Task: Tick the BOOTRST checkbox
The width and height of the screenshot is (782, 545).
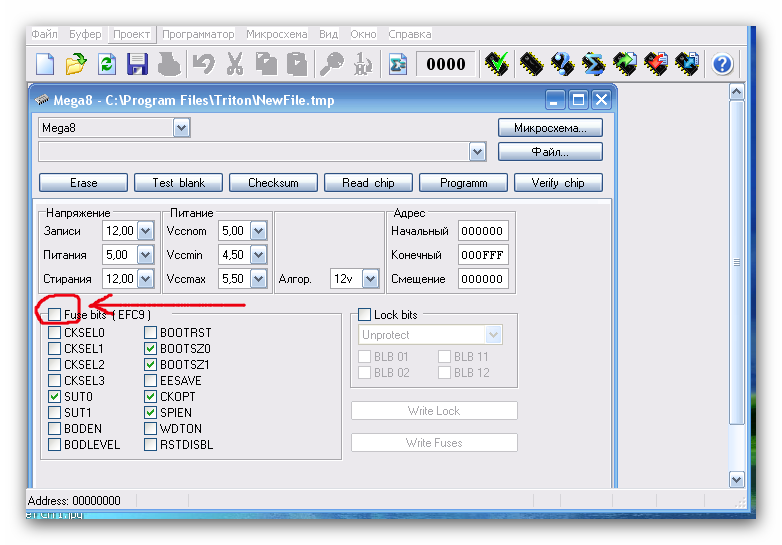Action: (150, 333)
